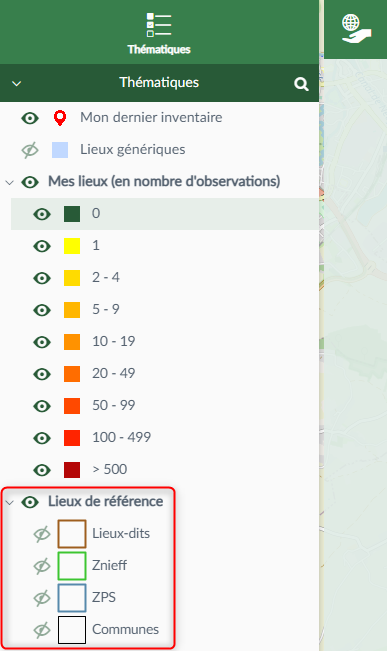
Task: Click the yellow swatch for 1 observation
Action: pyautogui.click(x=72, y=246)
